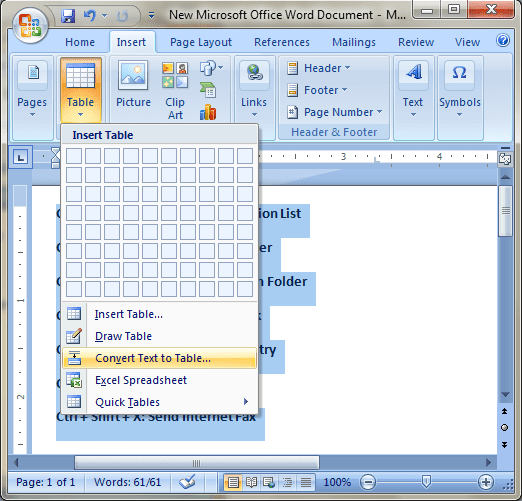Switch to the Page Layout tab
Image resolution: width=522 pixels, height=501 pixels.
click(201, 42)
